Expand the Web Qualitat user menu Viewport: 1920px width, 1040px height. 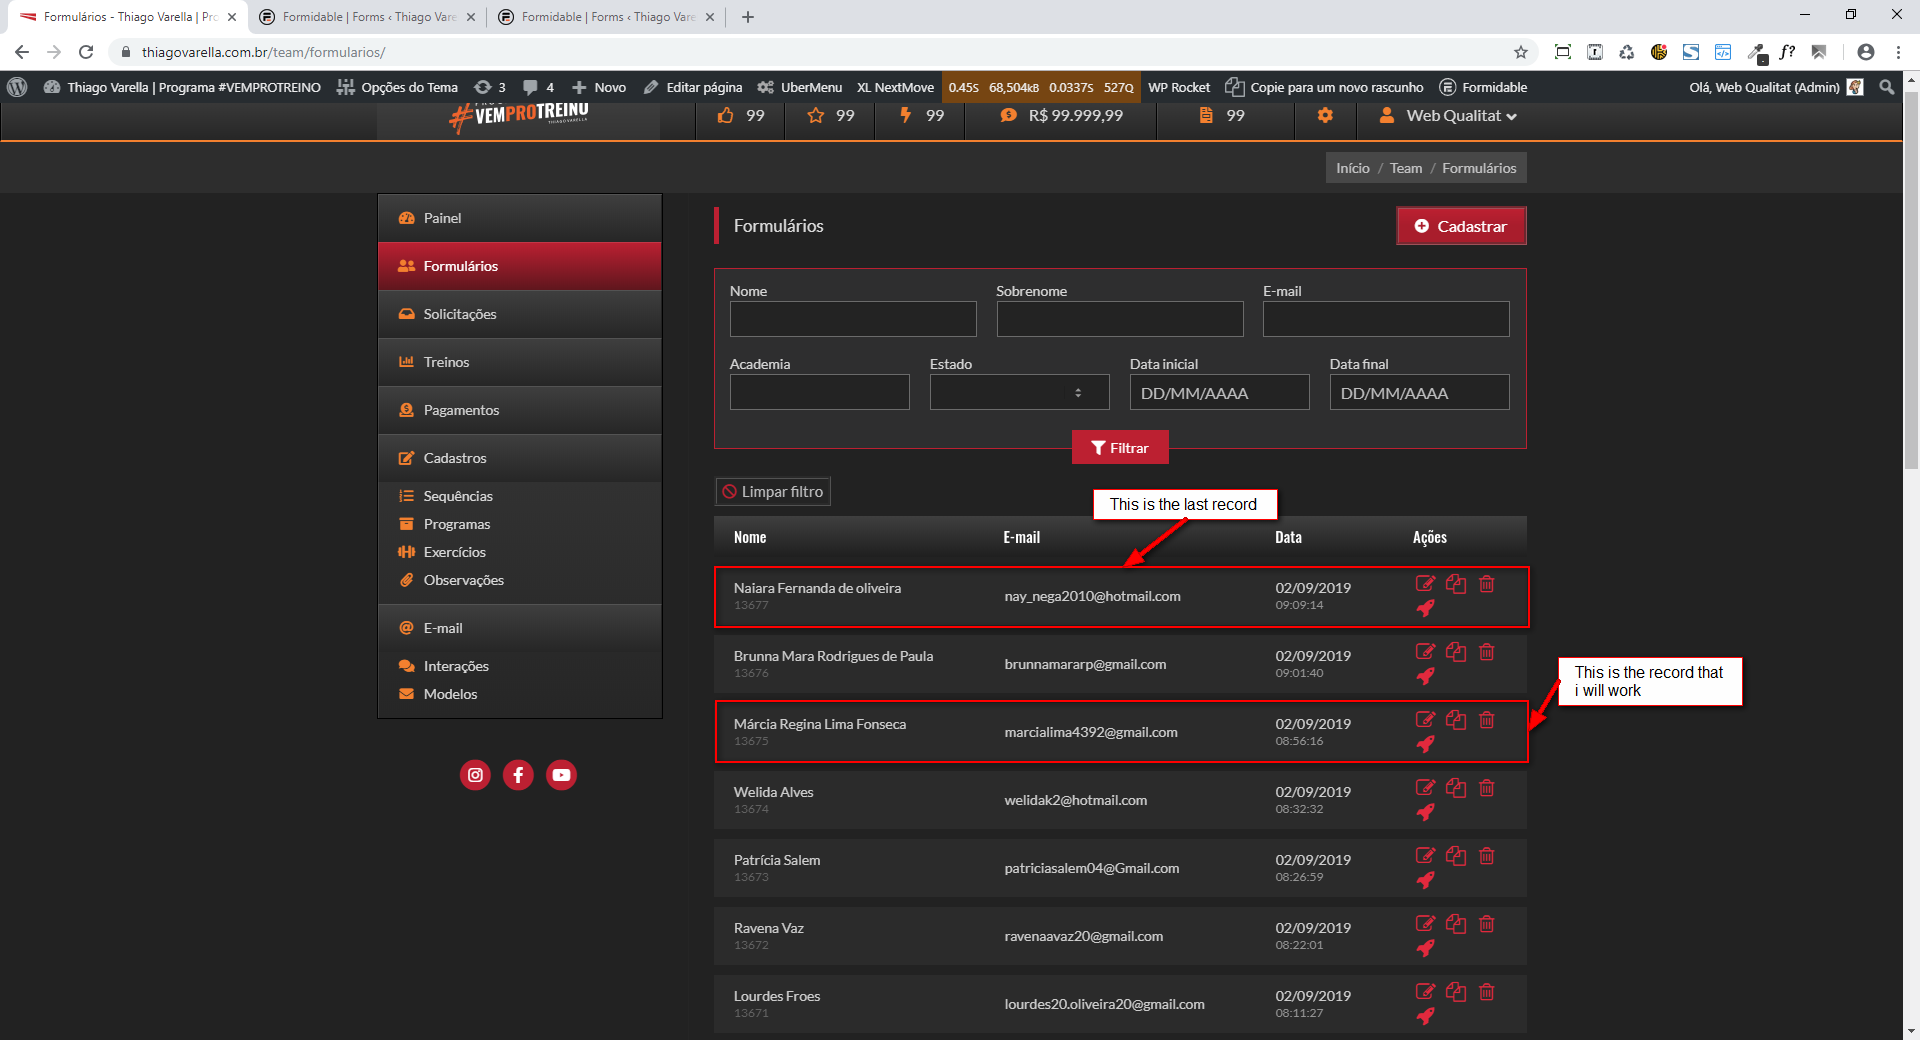point(1449,116)
